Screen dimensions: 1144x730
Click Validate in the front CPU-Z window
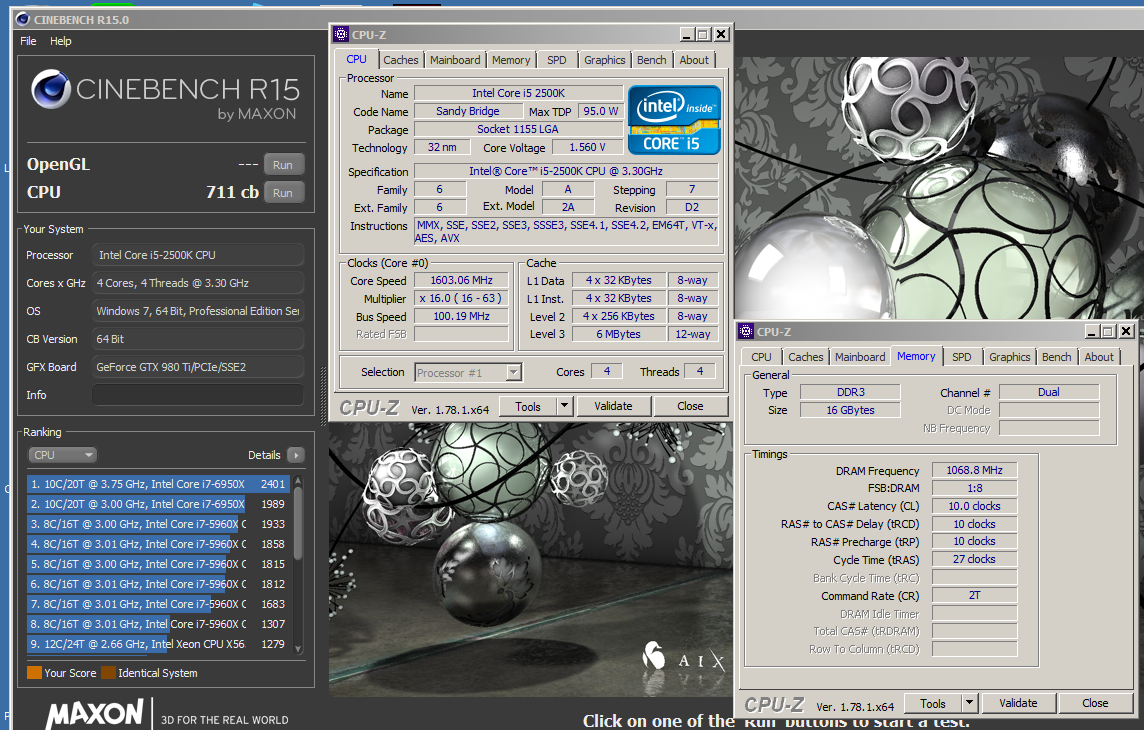click(x=613, y=406)
